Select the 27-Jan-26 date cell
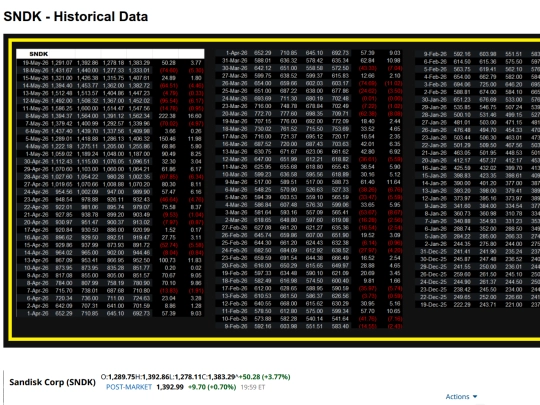 coord(434,122)
